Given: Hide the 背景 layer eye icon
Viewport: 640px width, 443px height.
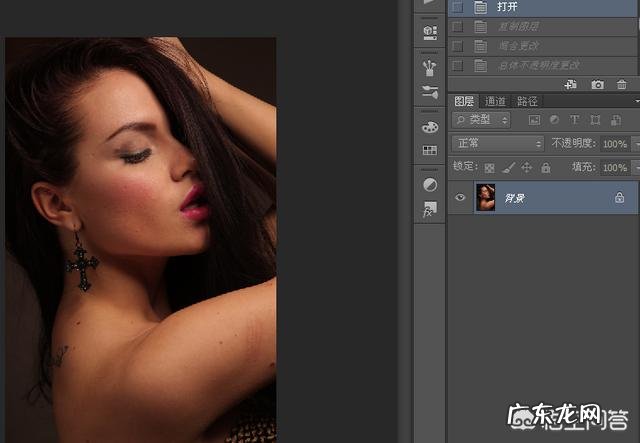Looking at the screenshot, I should [460, 198].
